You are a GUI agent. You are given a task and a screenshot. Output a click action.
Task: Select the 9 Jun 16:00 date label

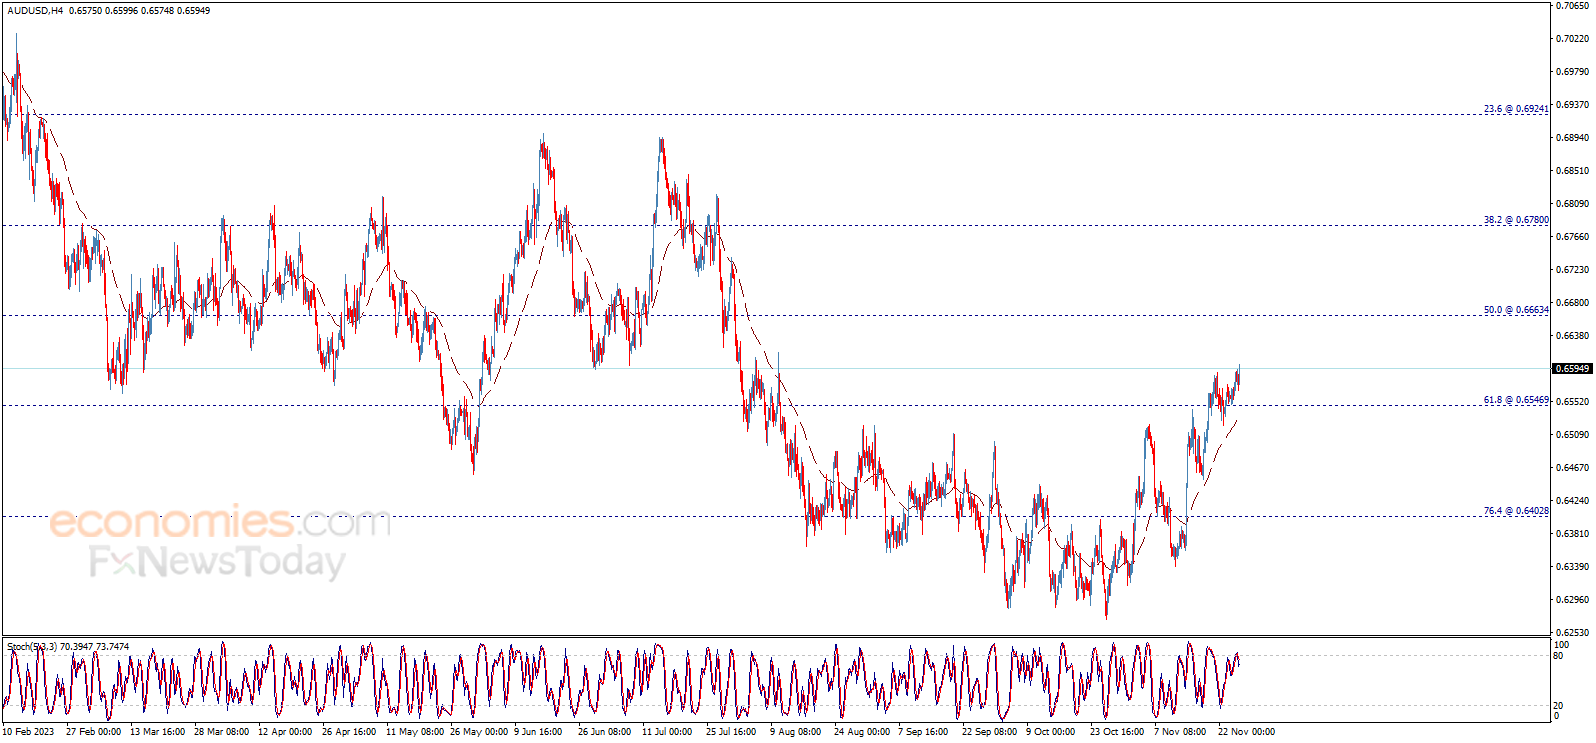538,732
